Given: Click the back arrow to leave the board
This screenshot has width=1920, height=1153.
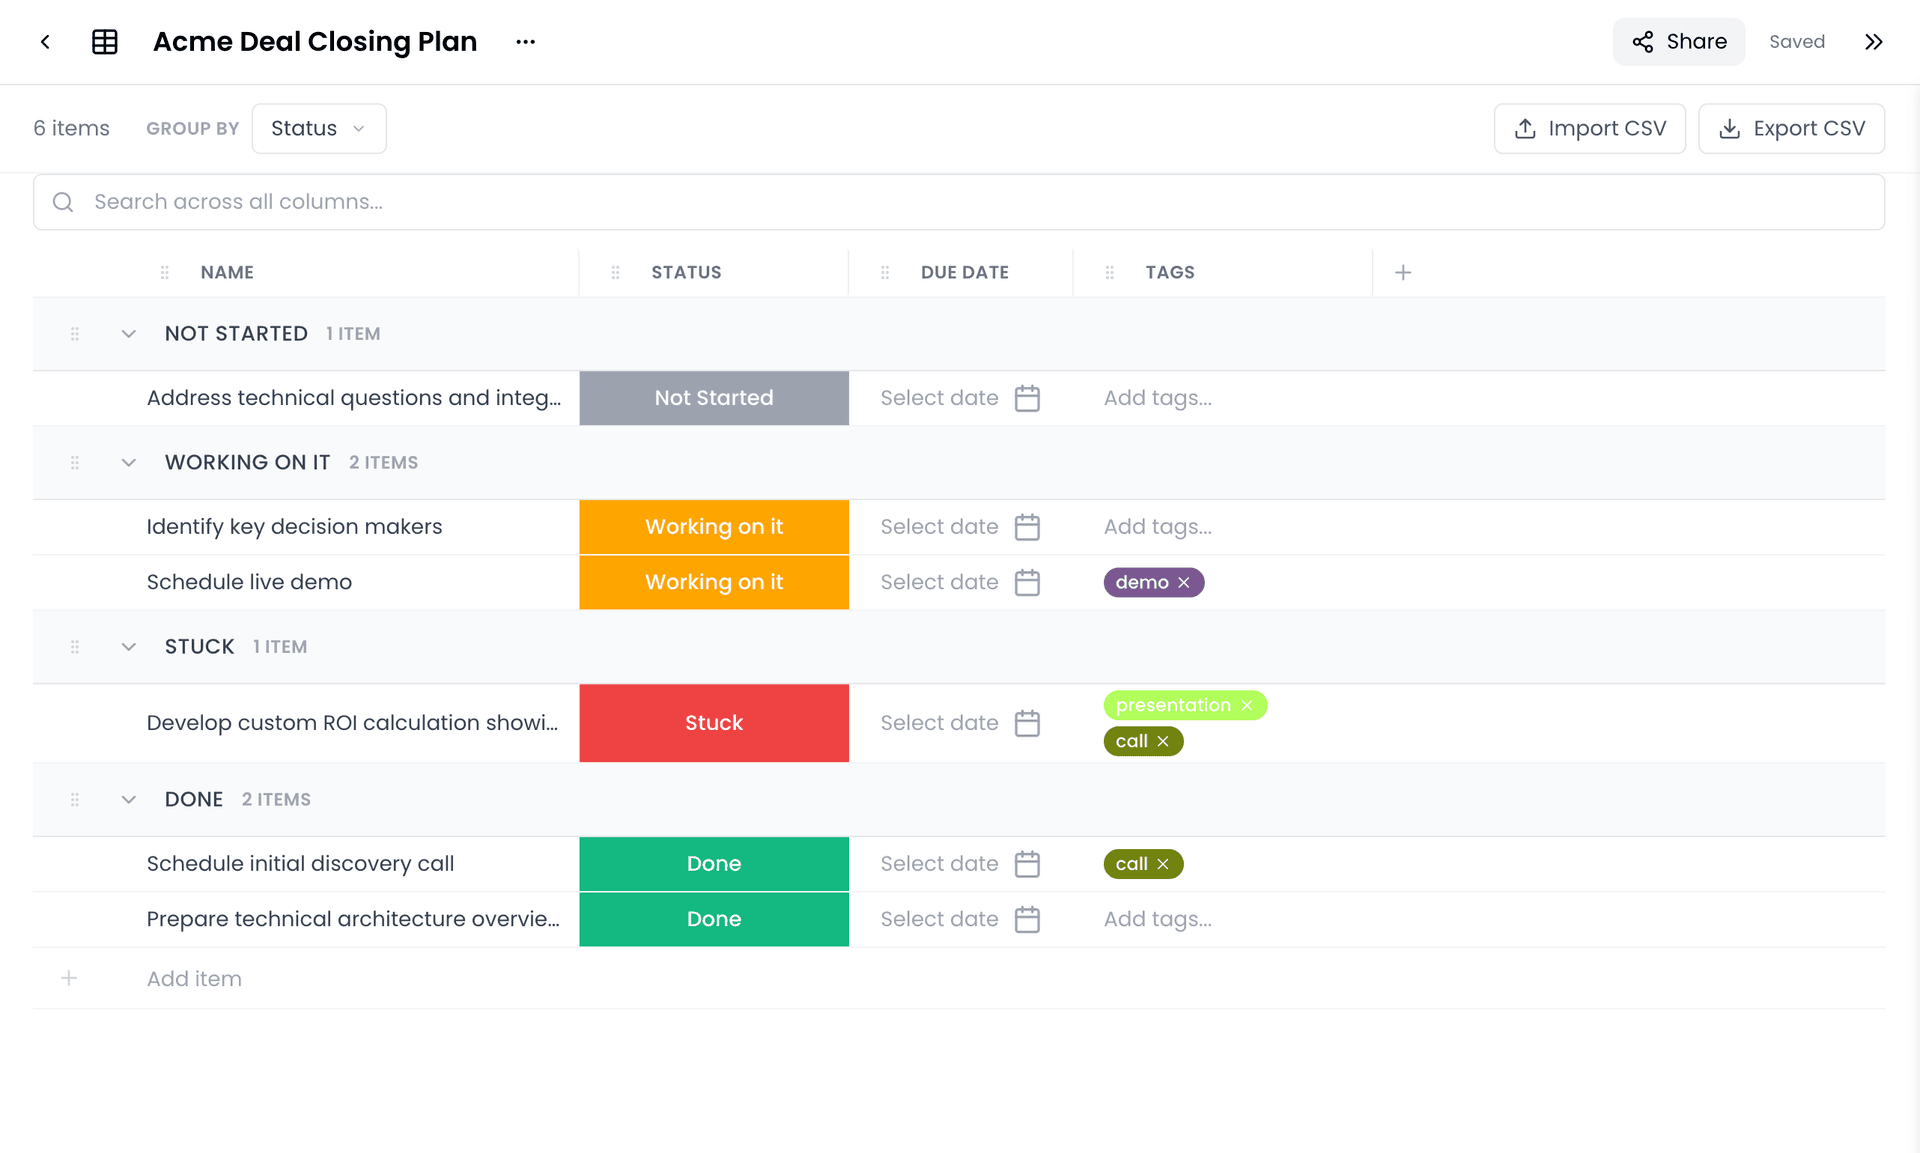Looking at the screenshot, I should [45, 42].
